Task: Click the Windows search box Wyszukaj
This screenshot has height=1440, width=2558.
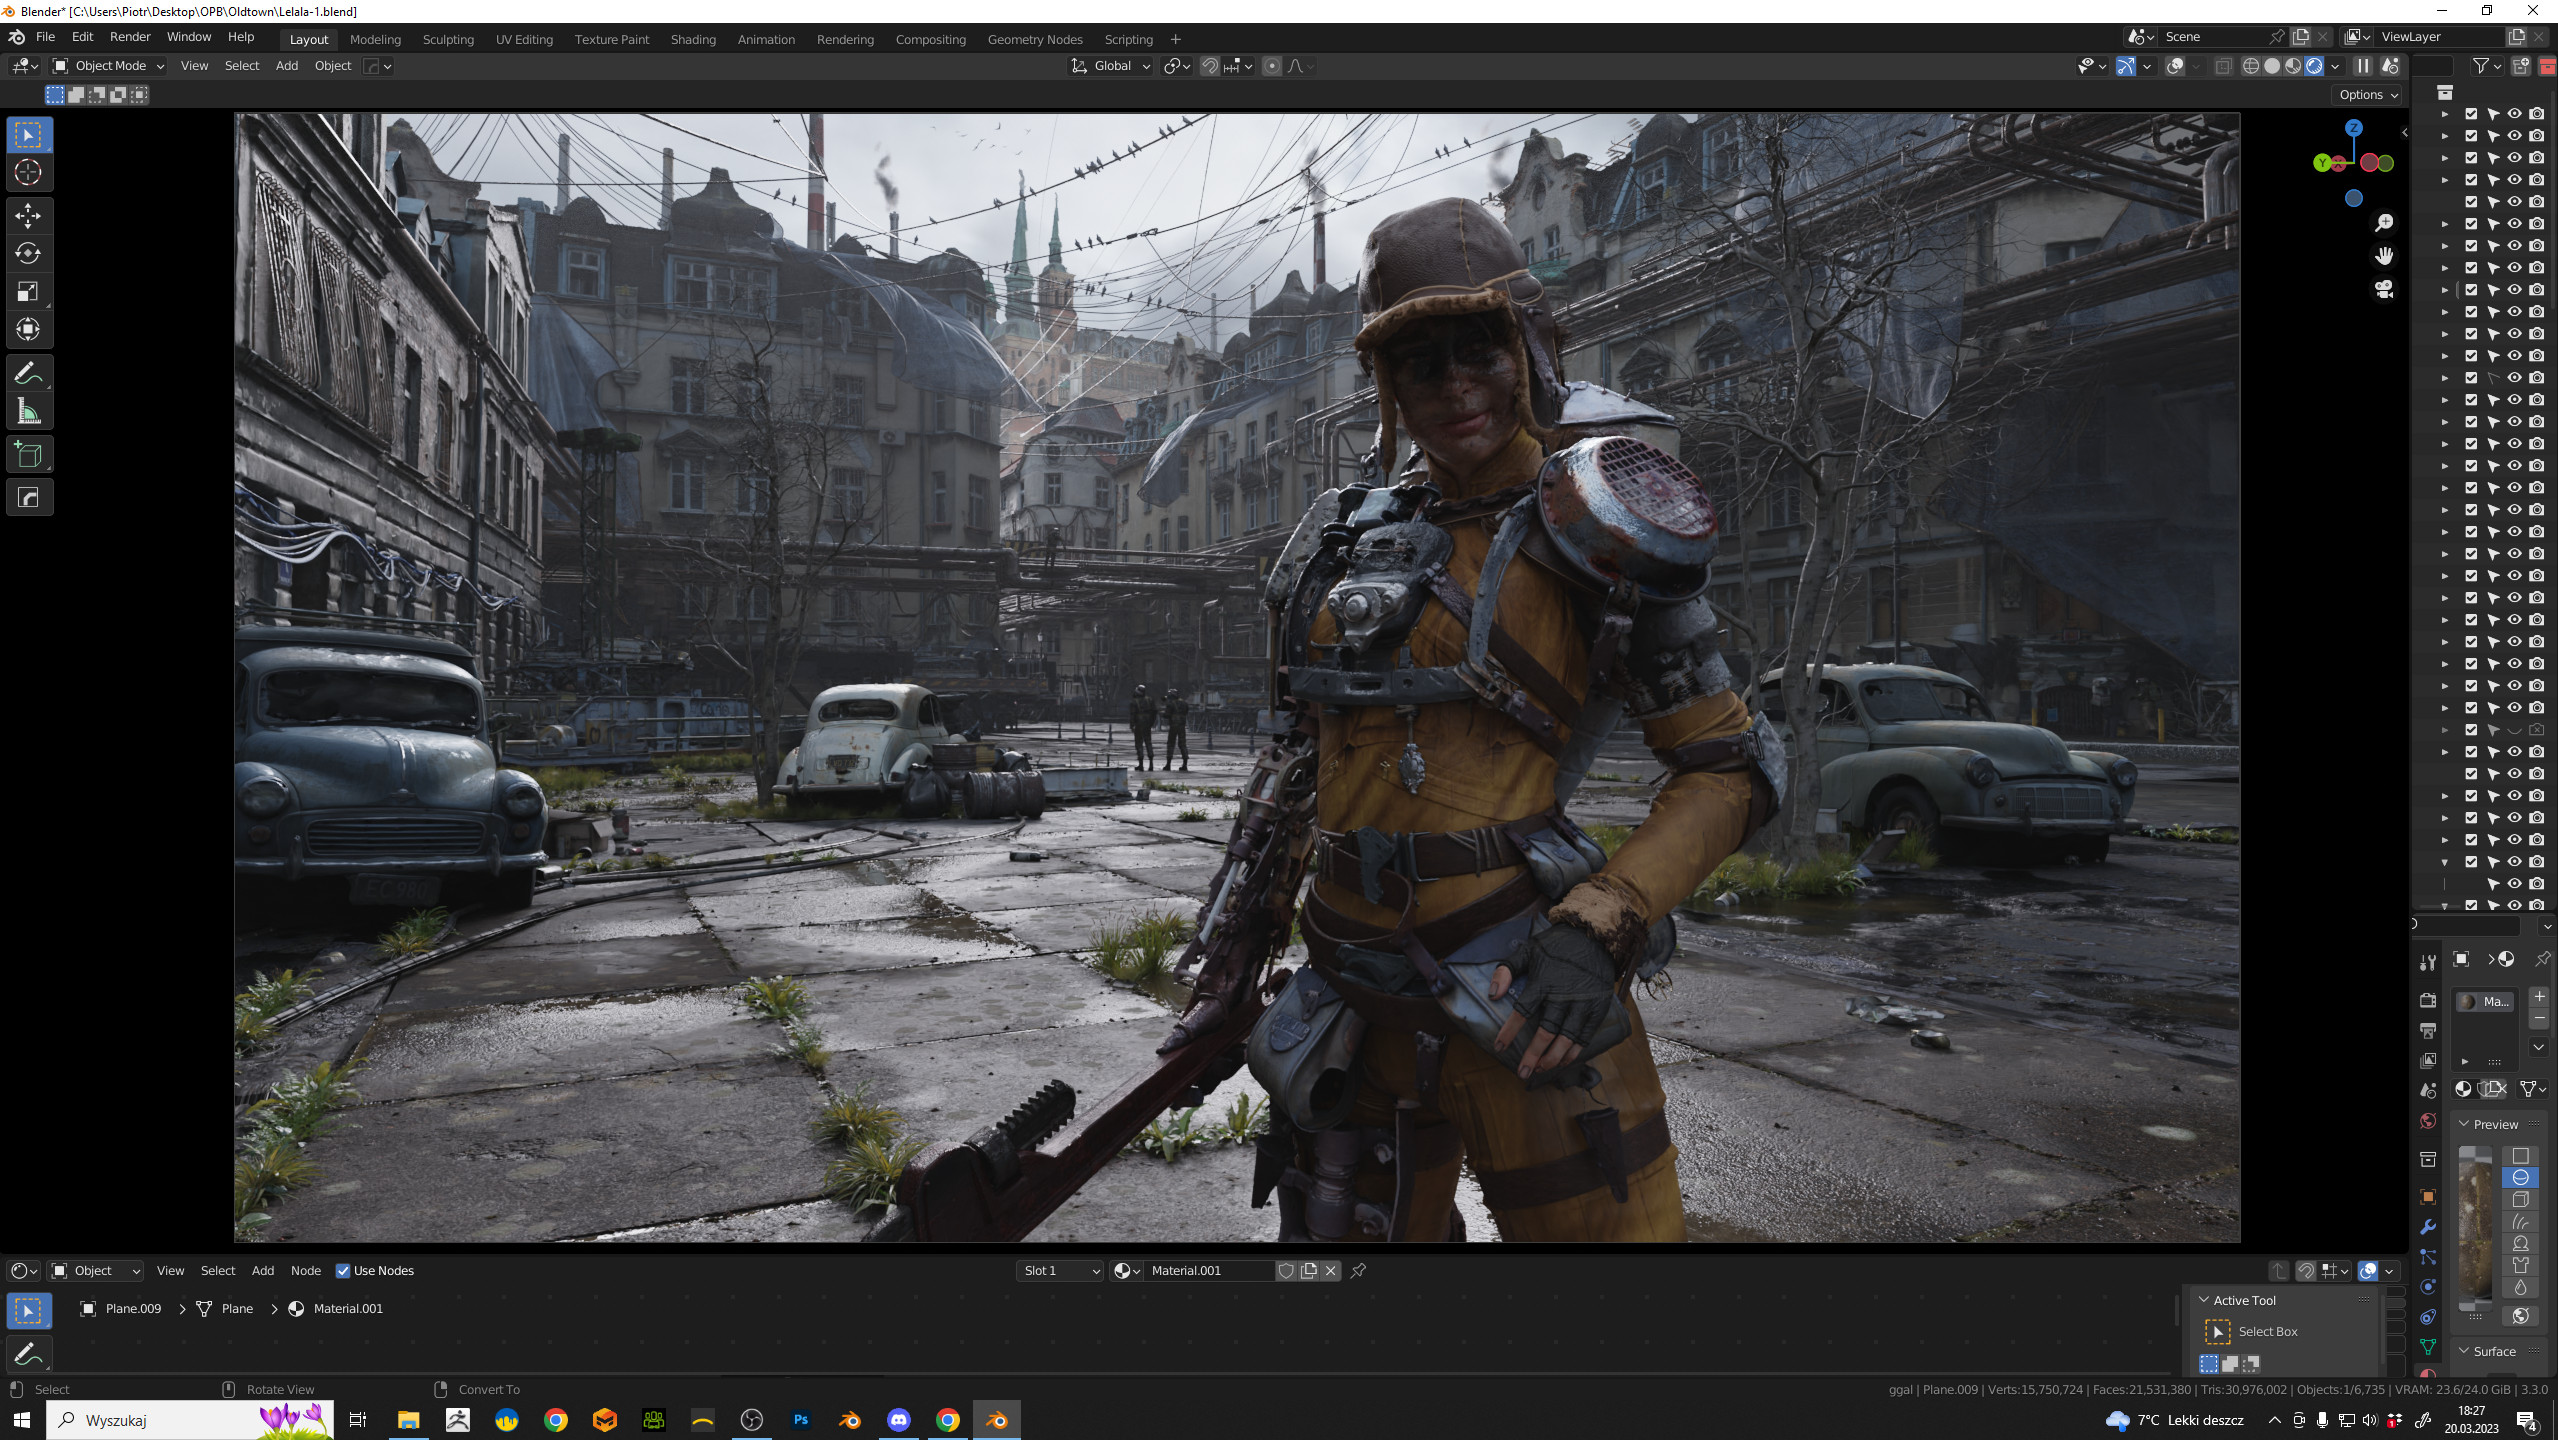Action: tap(190, 1420)
